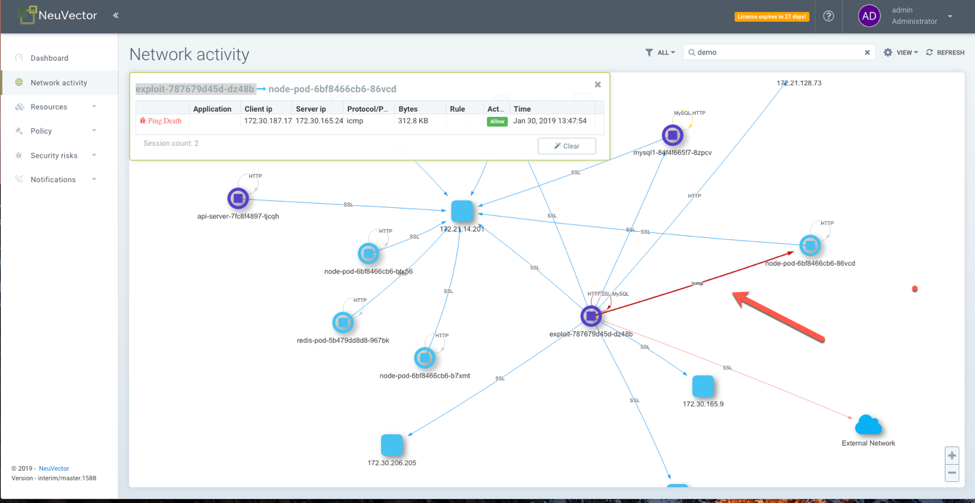Open the help question mark icon
The width and height of the screenshot is (975, 503).
click(x=828, y=16)
